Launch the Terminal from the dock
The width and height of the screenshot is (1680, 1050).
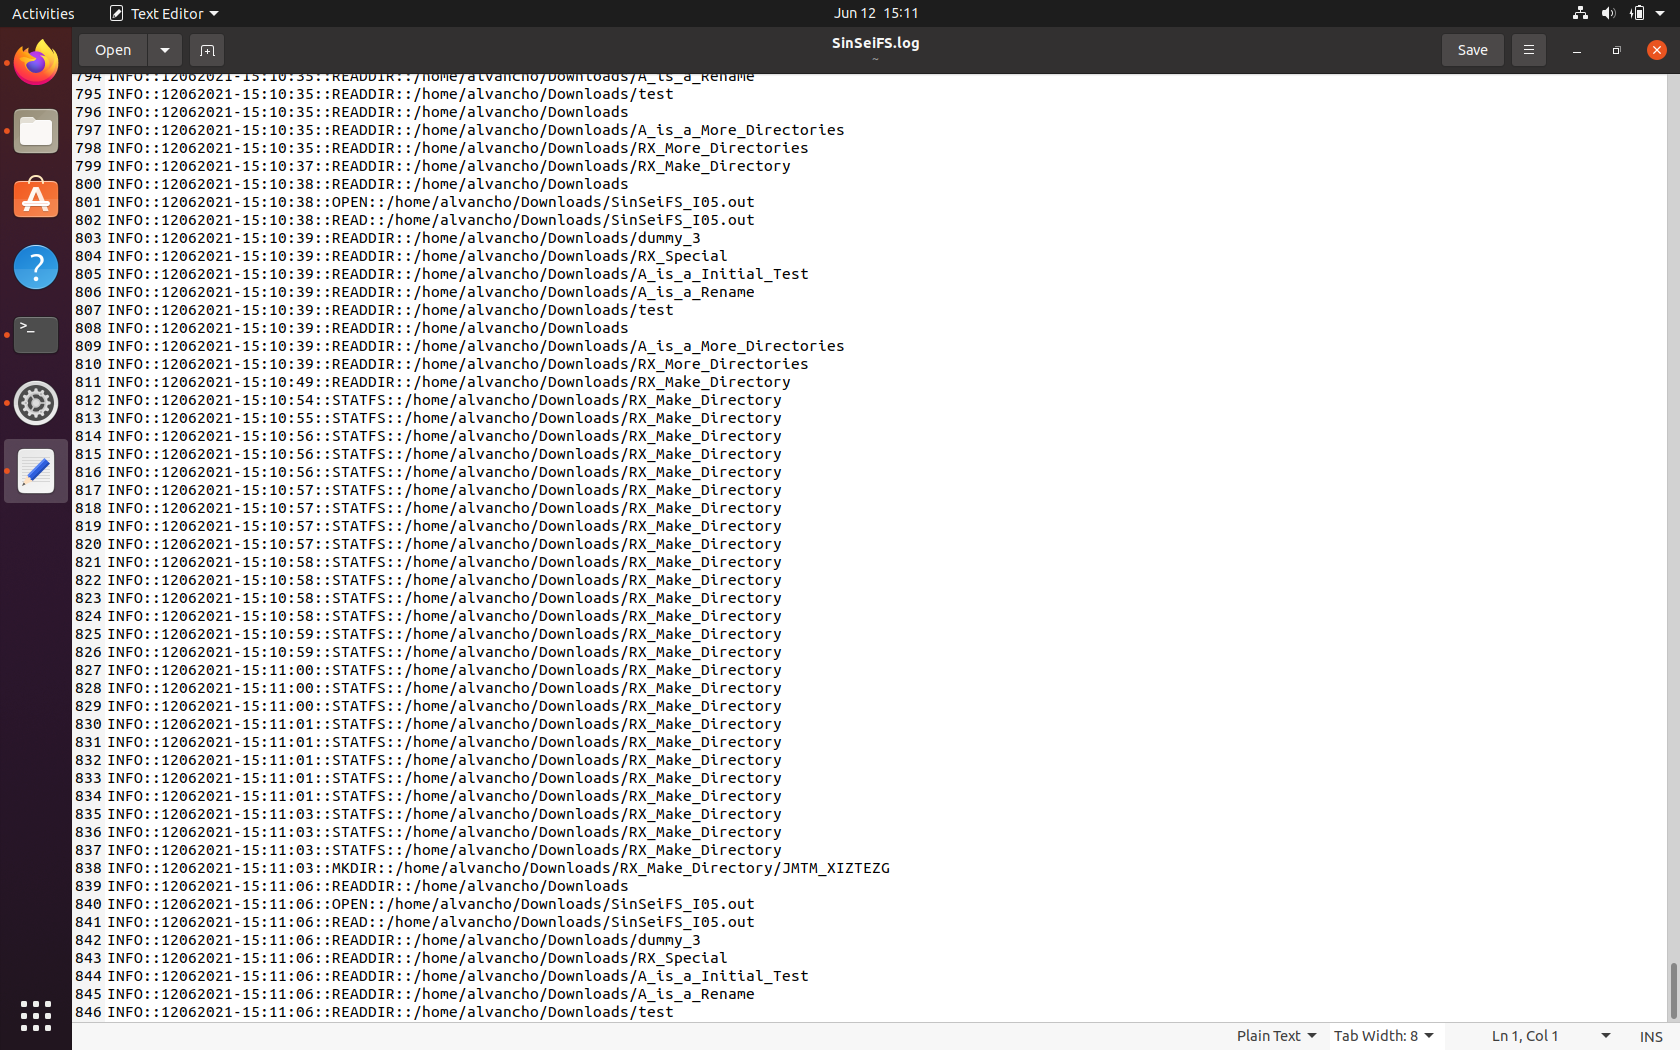35,335
